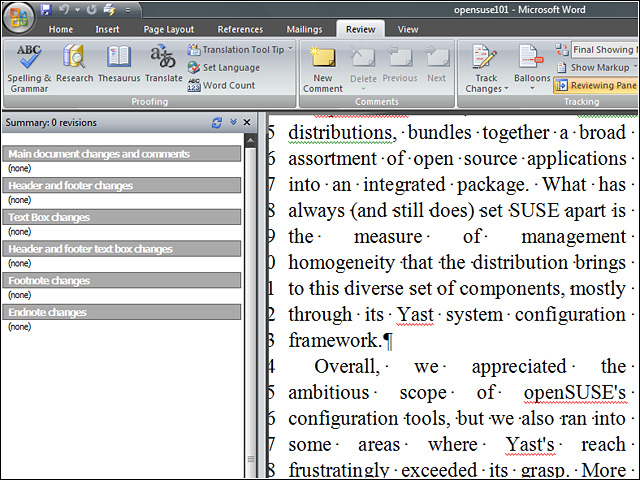Open the Office button menu

click(x=18, y=18)
